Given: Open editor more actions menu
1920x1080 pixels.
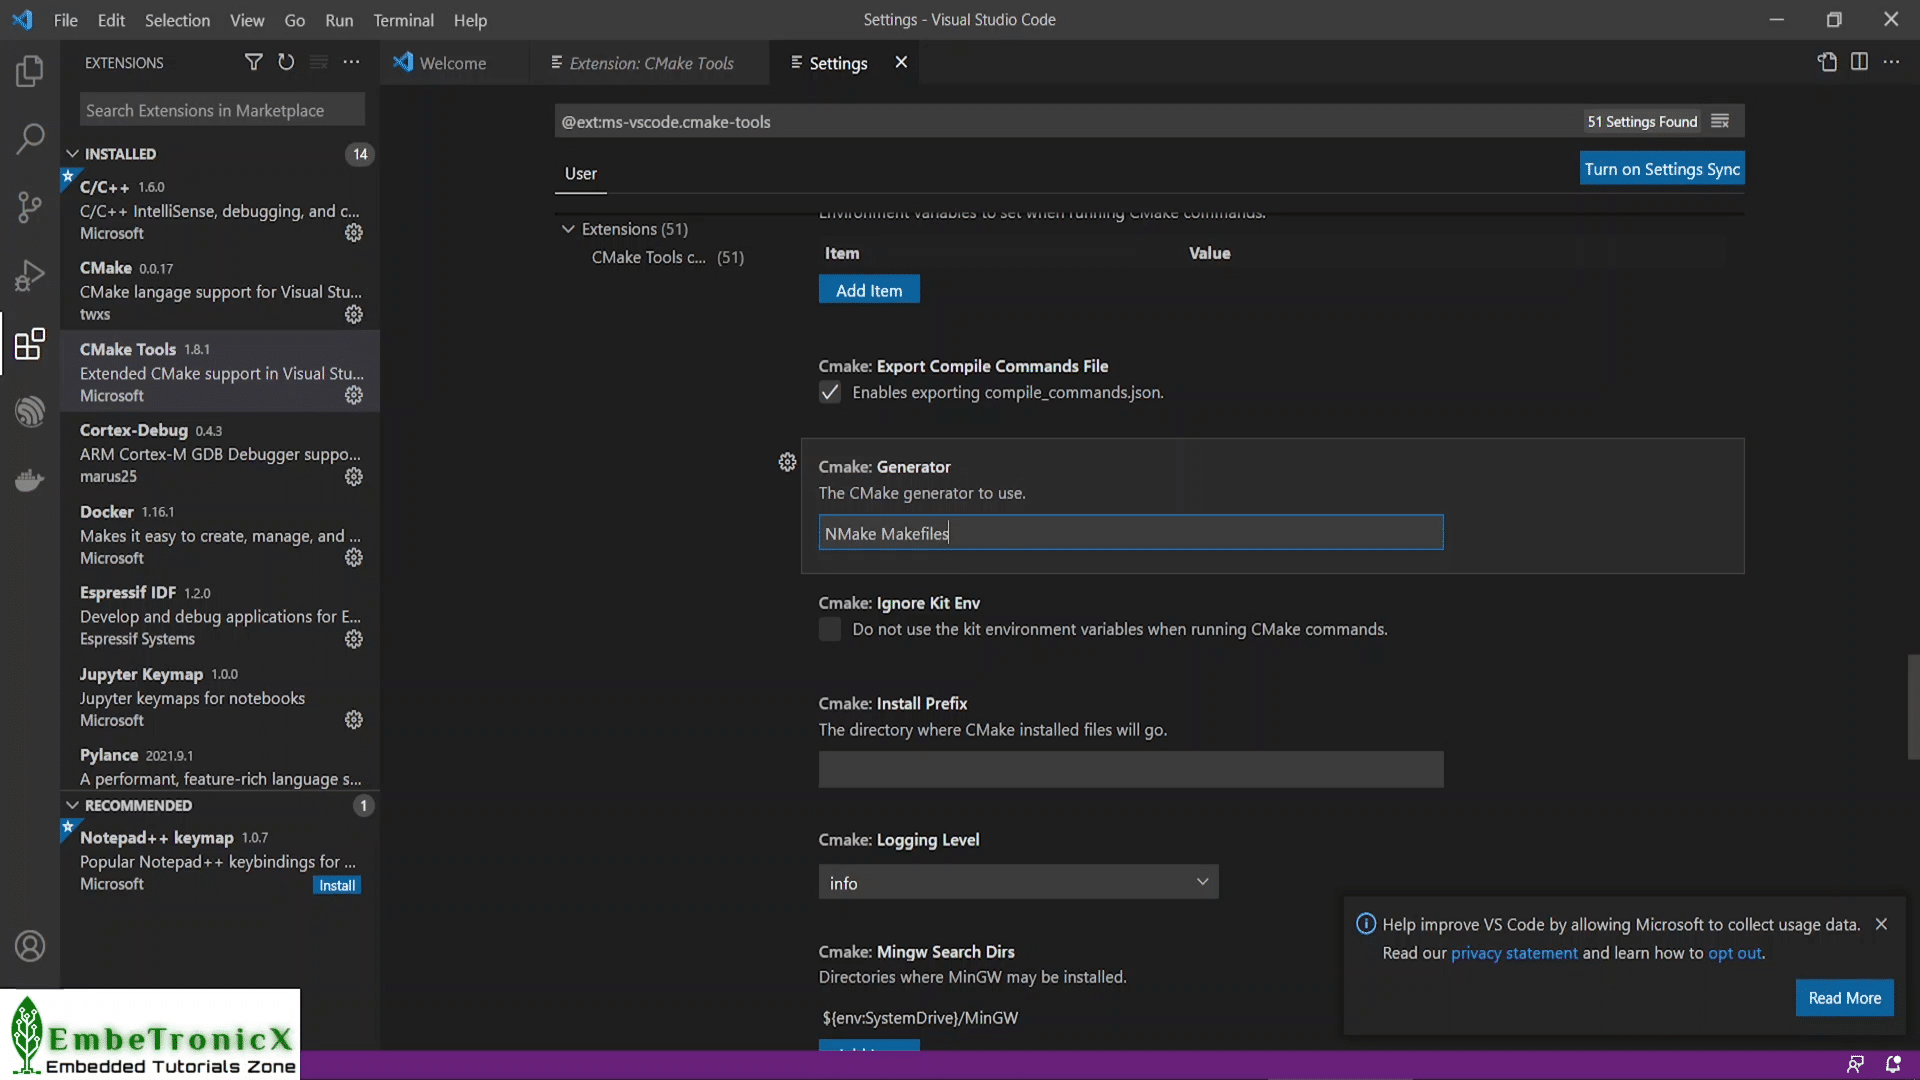Looking at the screenshot, I should click(1891, 62).
